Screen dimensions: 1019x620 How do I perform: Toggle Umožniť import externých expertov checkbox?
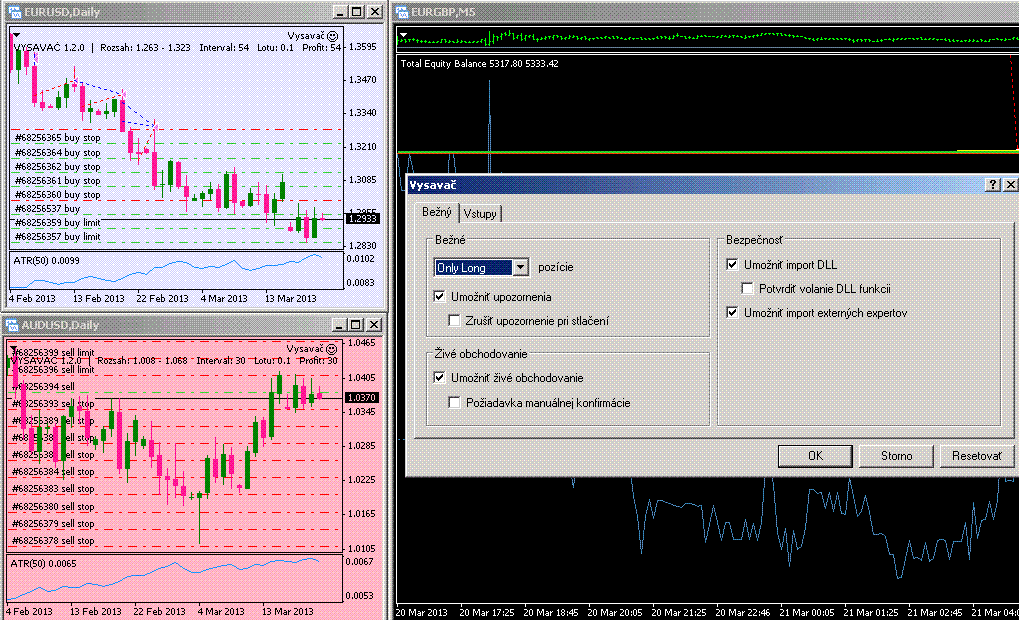pyautogui.click(x=732, y=313)
